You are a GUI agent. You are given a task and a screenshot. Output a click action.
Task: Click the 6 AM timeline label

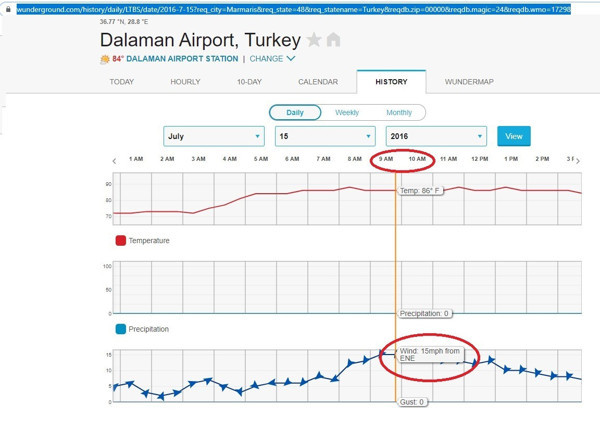click(292, 159)
